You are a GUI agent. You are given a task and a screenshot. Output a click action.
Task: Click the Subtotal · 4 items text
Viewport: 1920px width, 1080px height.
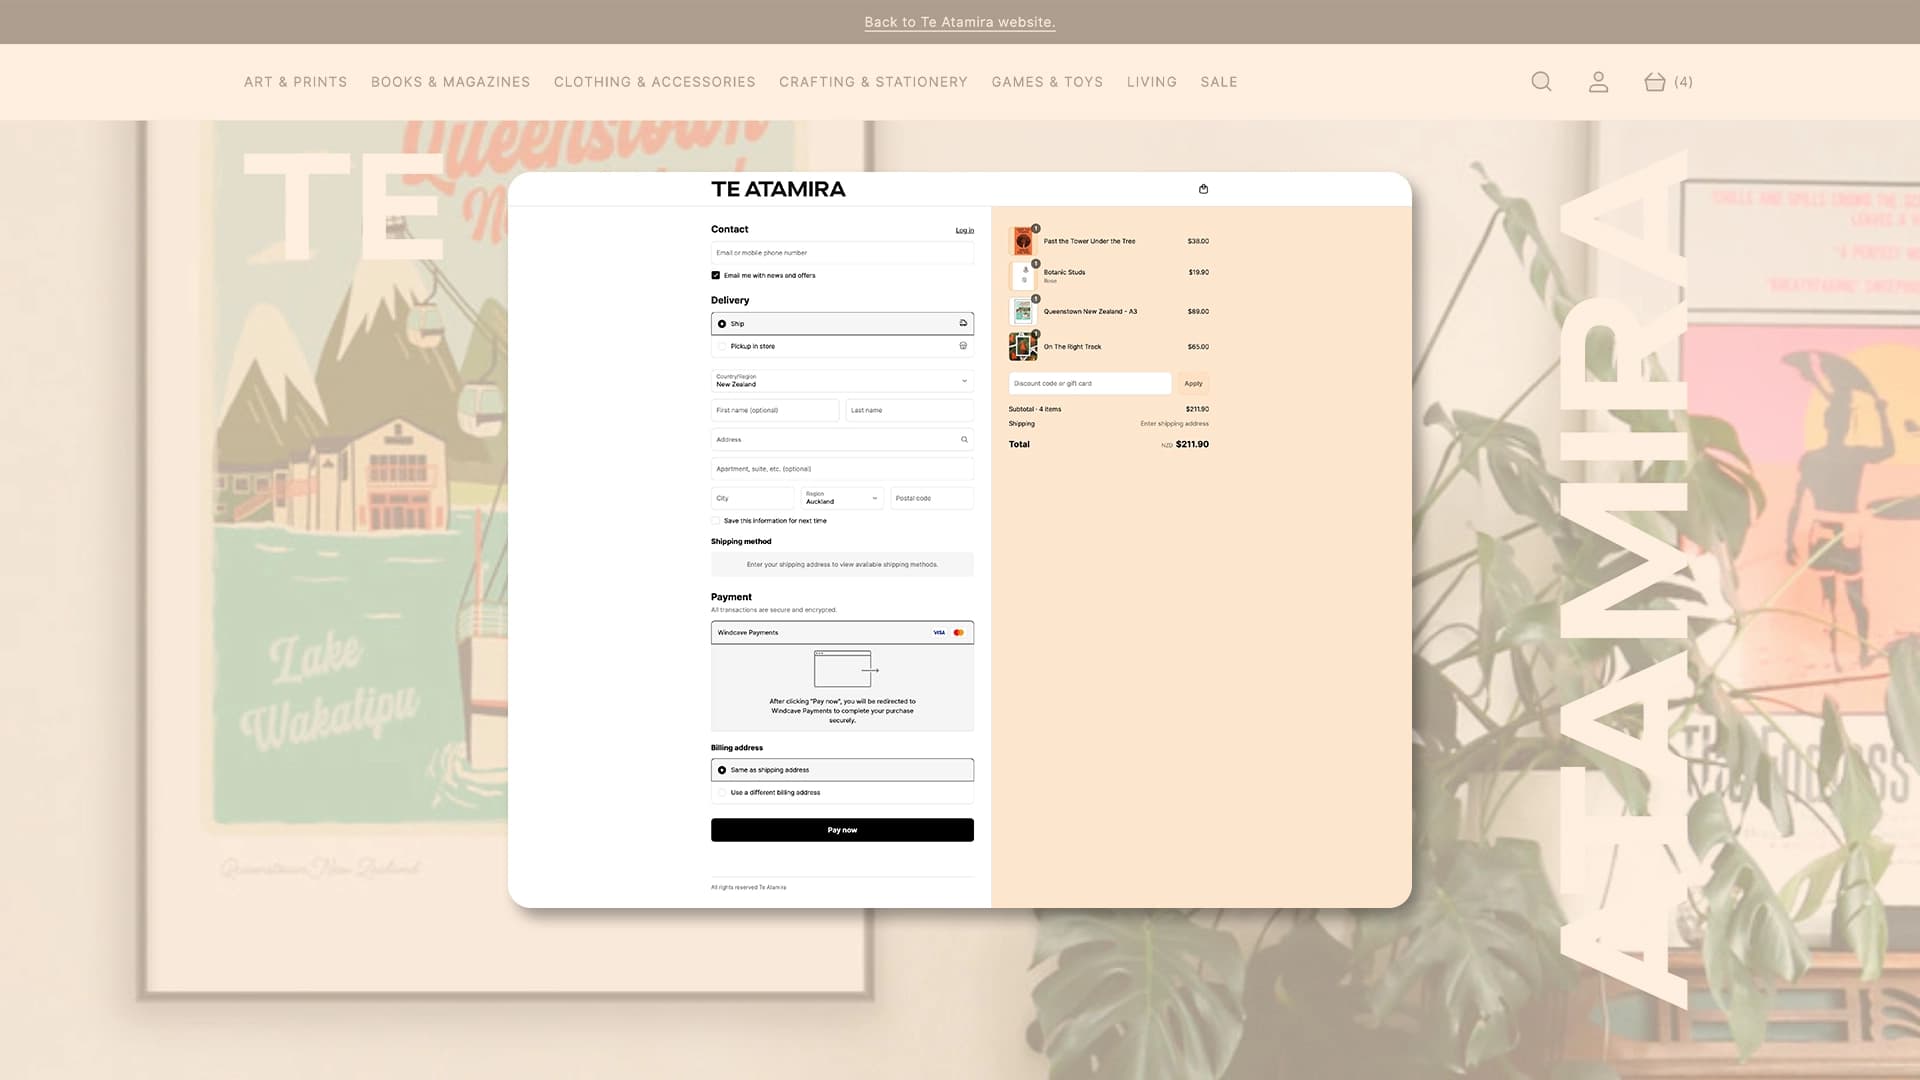point(1035,409)
